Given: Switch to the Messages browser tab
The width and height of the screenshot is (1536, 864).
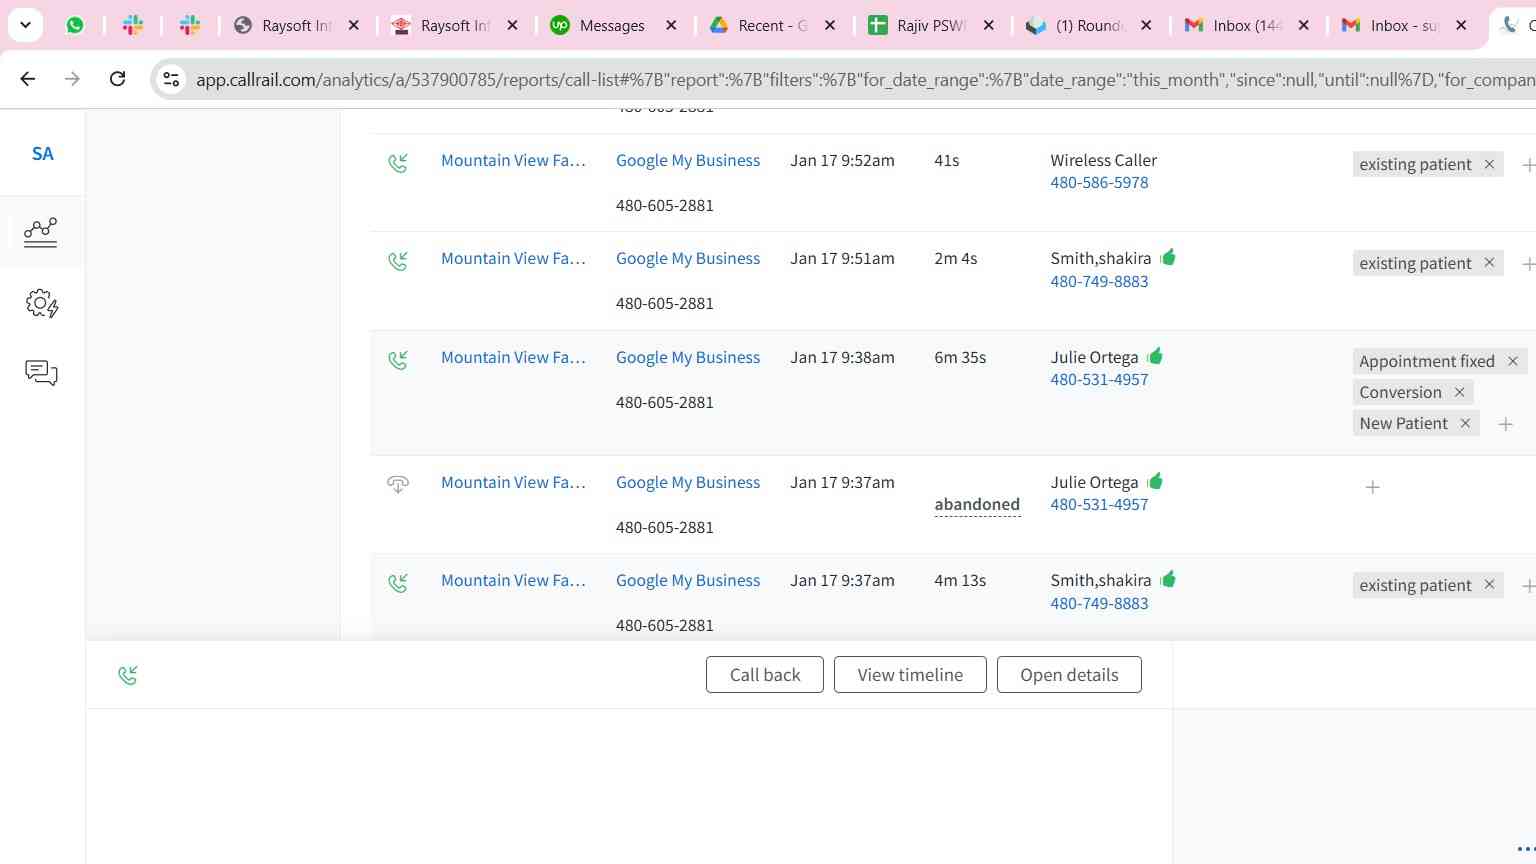Looking at the screenshot, I should click(611, 26).
